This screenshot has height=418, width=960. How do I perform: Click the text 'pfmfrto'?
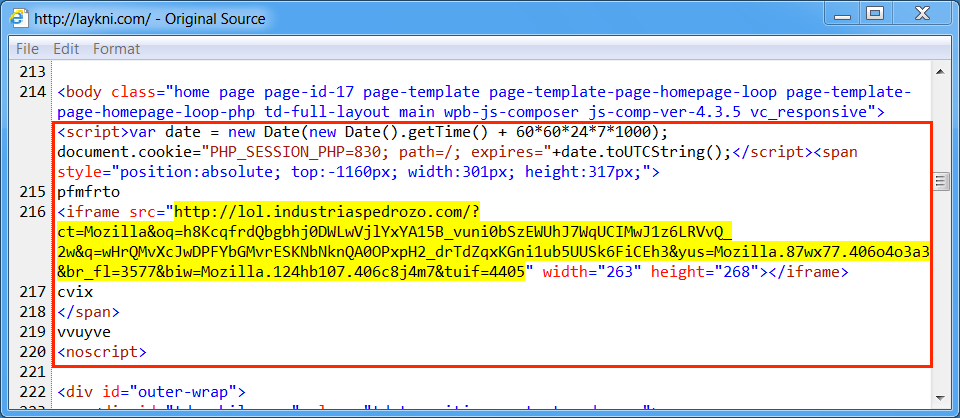click(x=89, y=192)
